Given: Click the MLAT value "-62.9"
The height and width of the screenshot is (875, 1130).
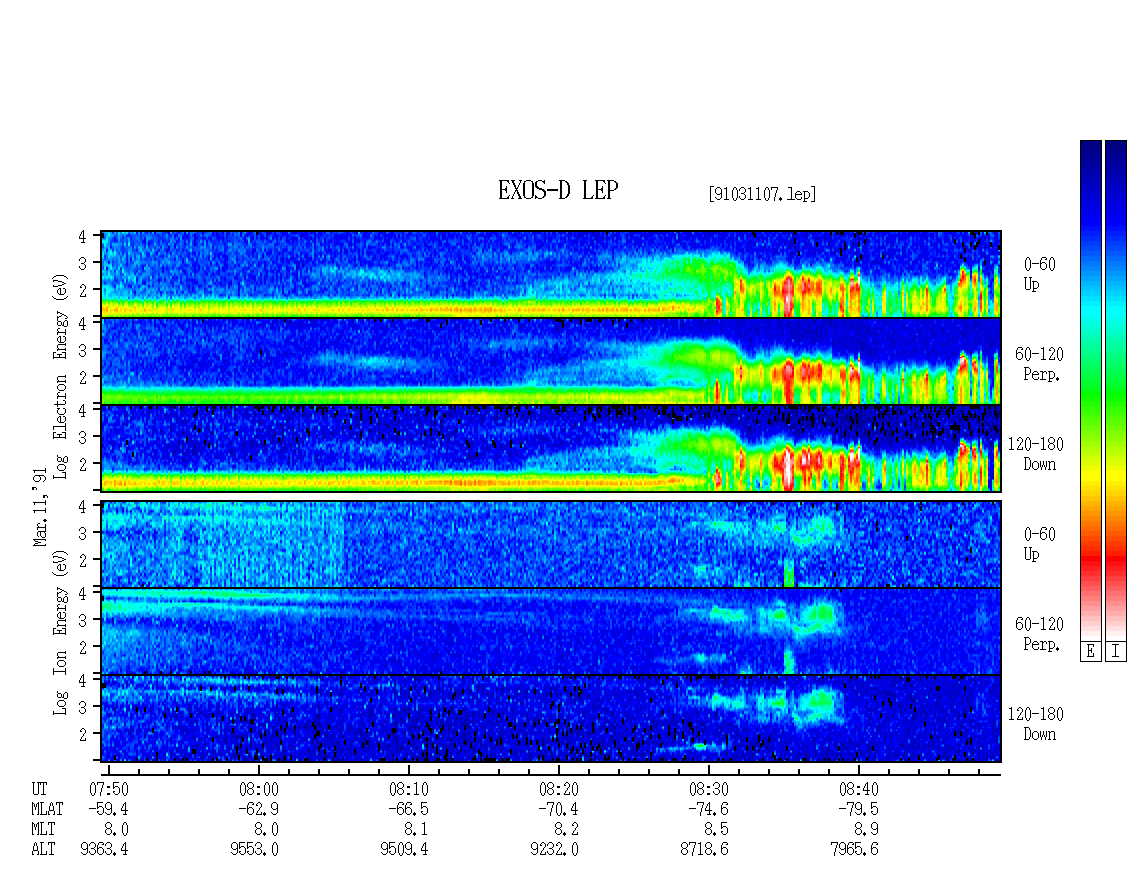Looking at the screenshot, I should (258, 809).
